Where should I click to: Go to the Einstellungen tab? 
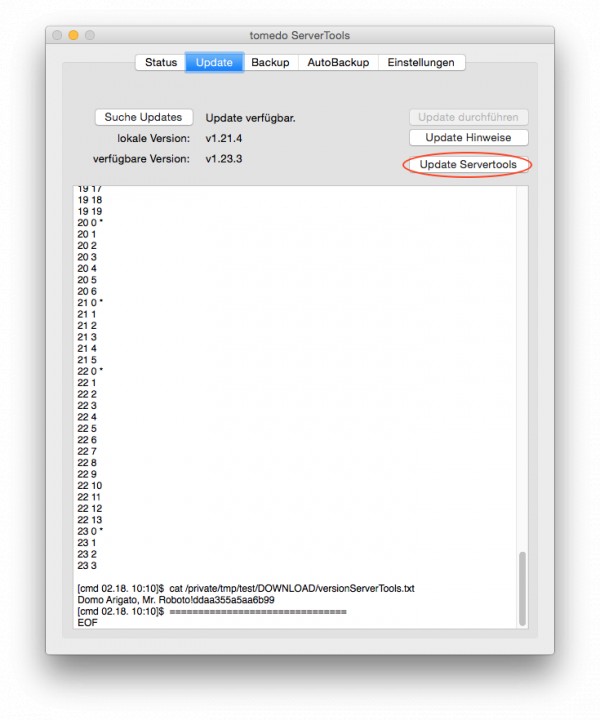tap(421, 62)
